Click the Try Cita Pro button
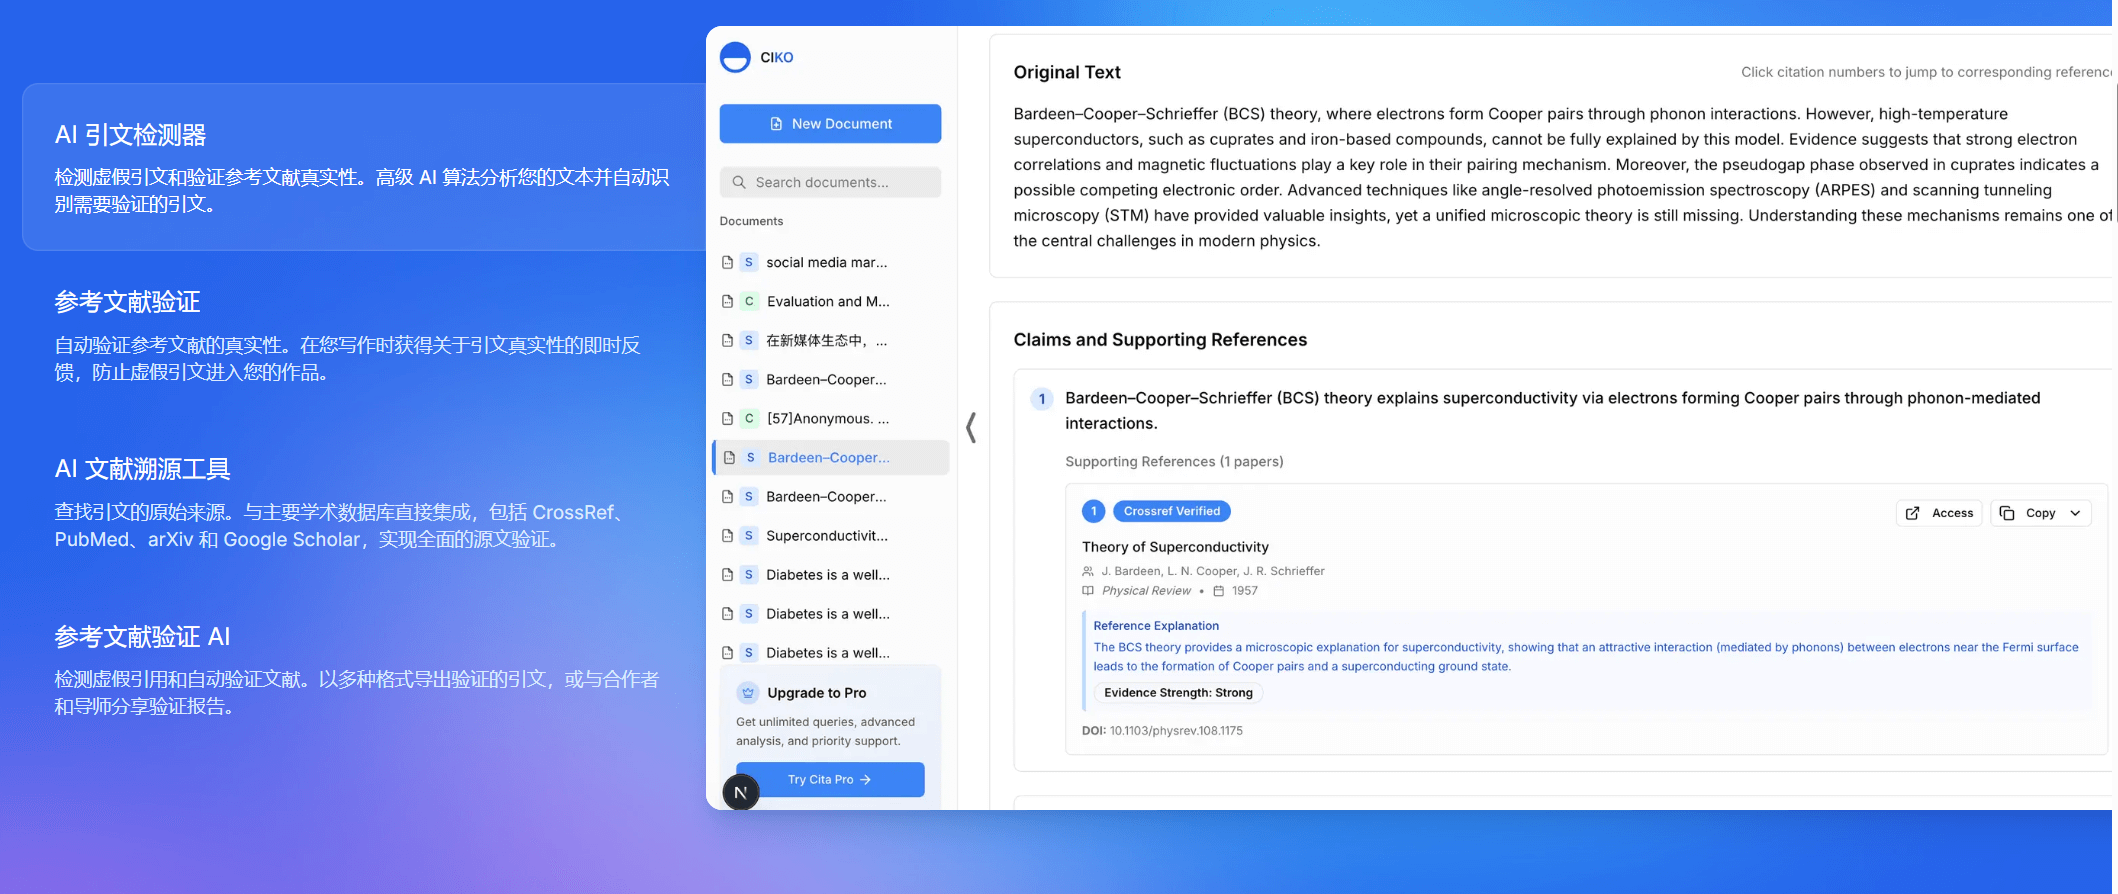The image size is (2118, 894). 830,780
